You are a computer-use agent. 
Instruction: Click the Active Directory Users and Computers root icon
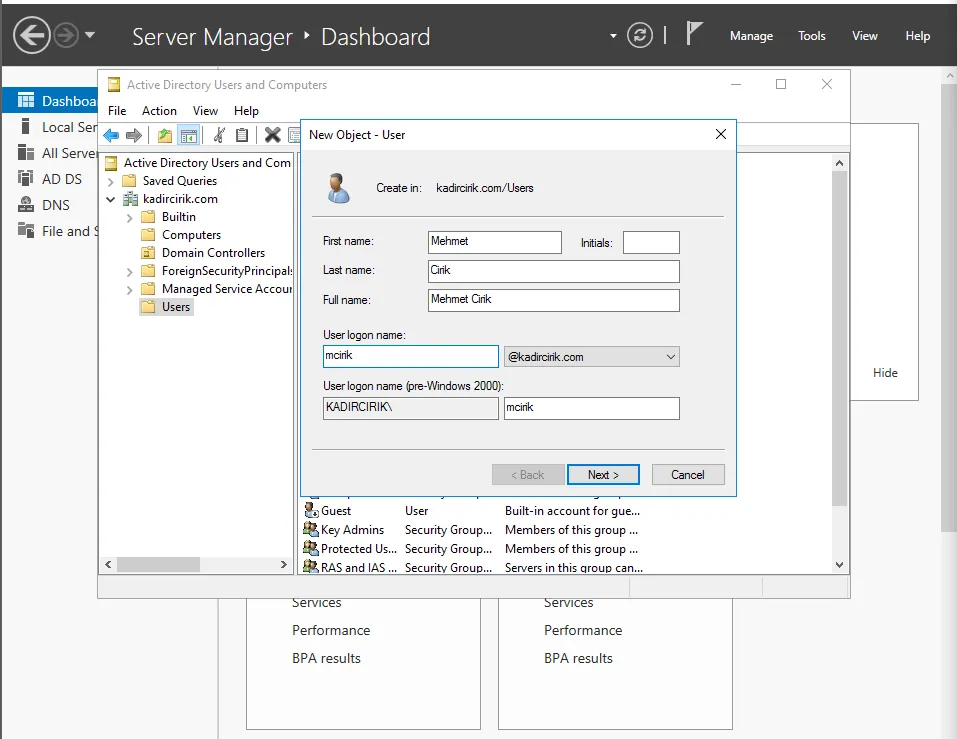pyautogui.click(x=111, y=163)
